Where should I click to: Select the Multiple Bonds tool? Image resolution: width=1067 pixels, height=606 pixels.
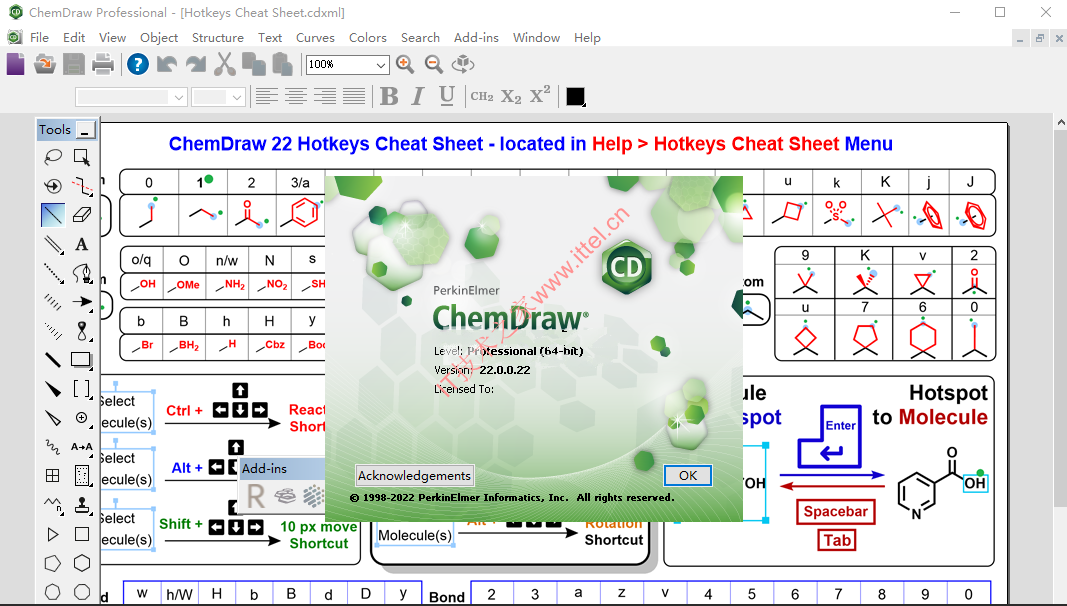point(52,243)
